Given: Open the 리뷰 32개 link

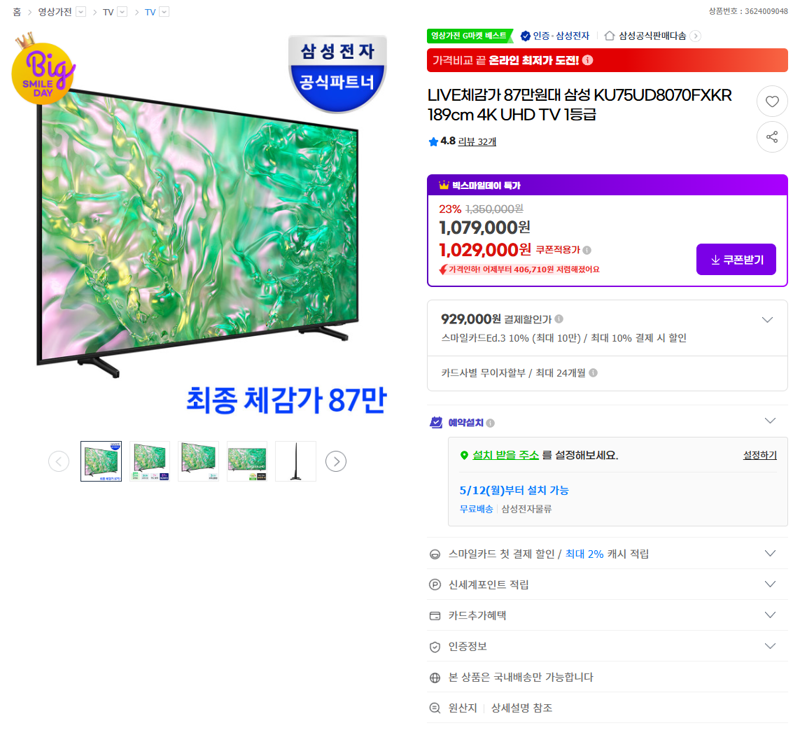Looking at the screenshot, I should coord(477,141).
